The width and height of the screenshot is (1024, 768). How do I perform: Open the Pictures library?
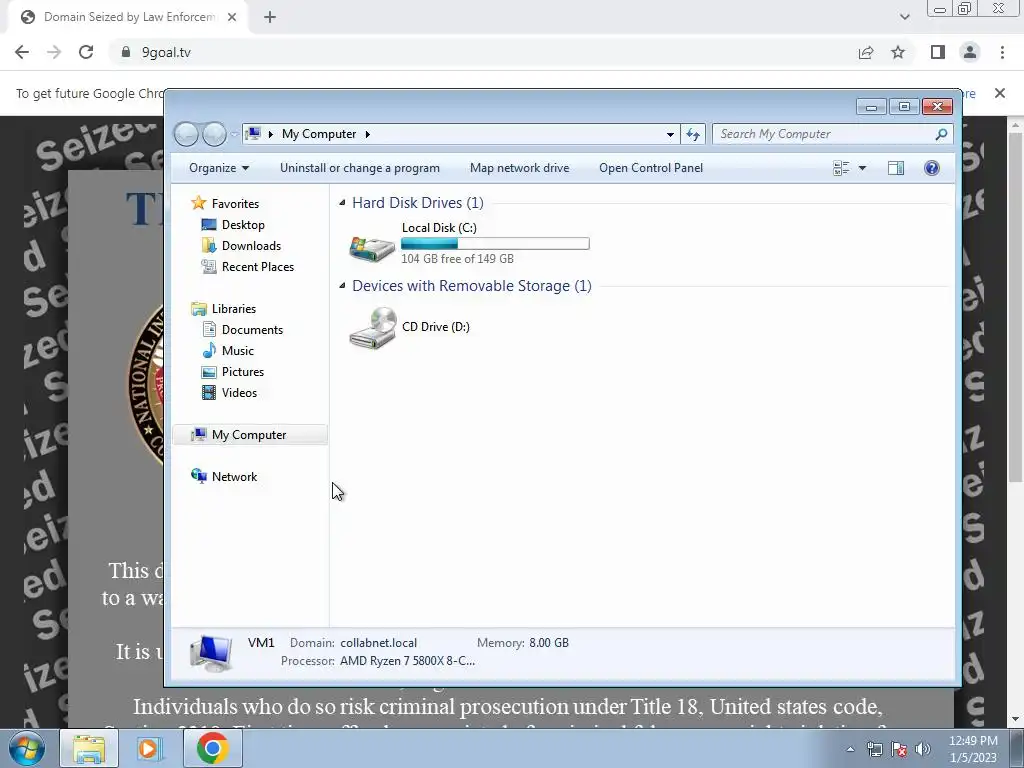coord(243,372)
